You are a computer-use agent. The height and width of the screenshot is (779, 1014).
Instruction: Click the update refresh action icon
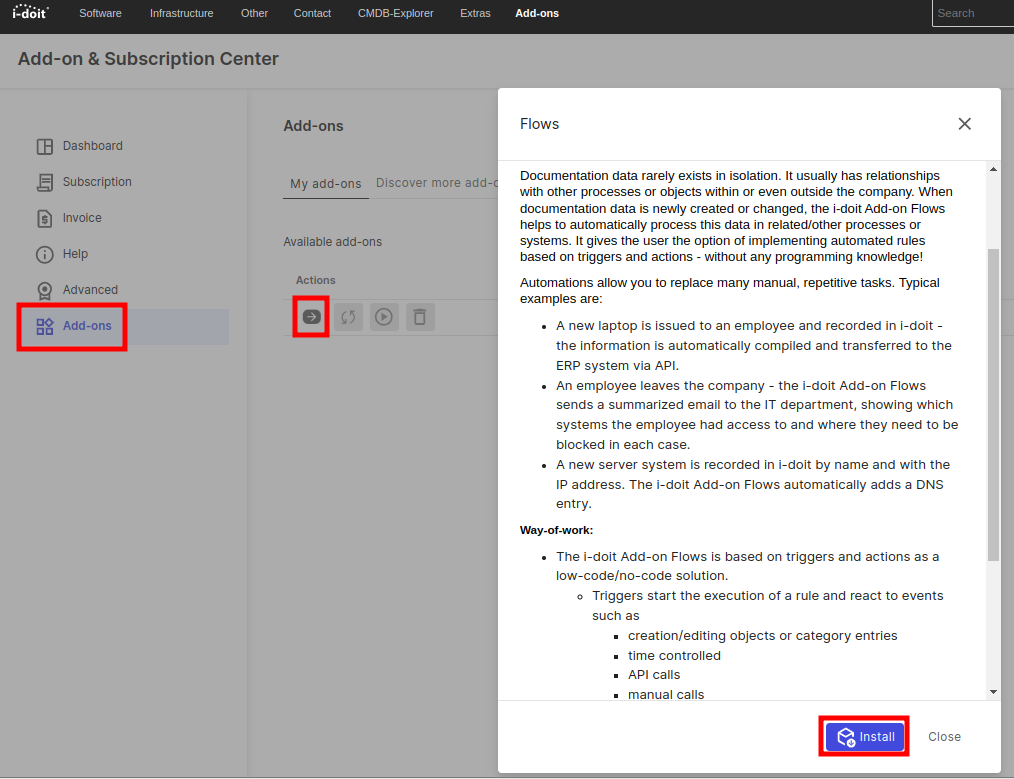tap(348, 317)
